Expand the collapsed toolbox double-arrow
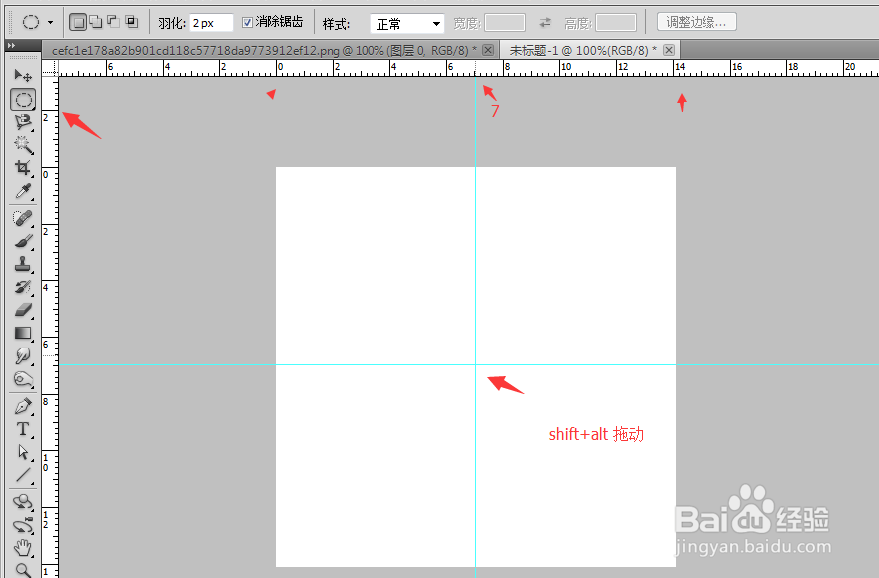This screenshot has height=578, width=879. click(x=11, y=45)
